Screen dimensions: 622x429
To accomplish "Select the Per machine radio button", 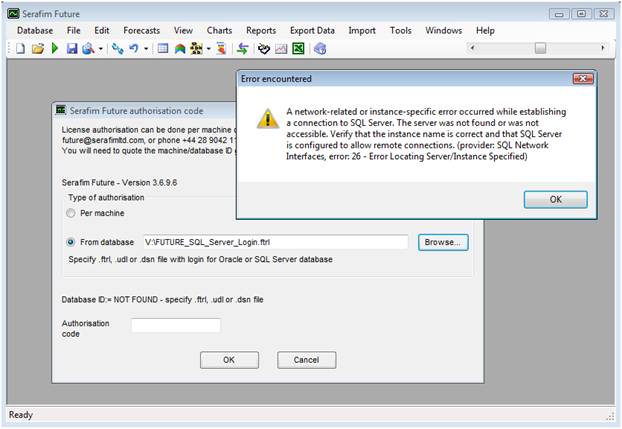I will tap(71, 213).
